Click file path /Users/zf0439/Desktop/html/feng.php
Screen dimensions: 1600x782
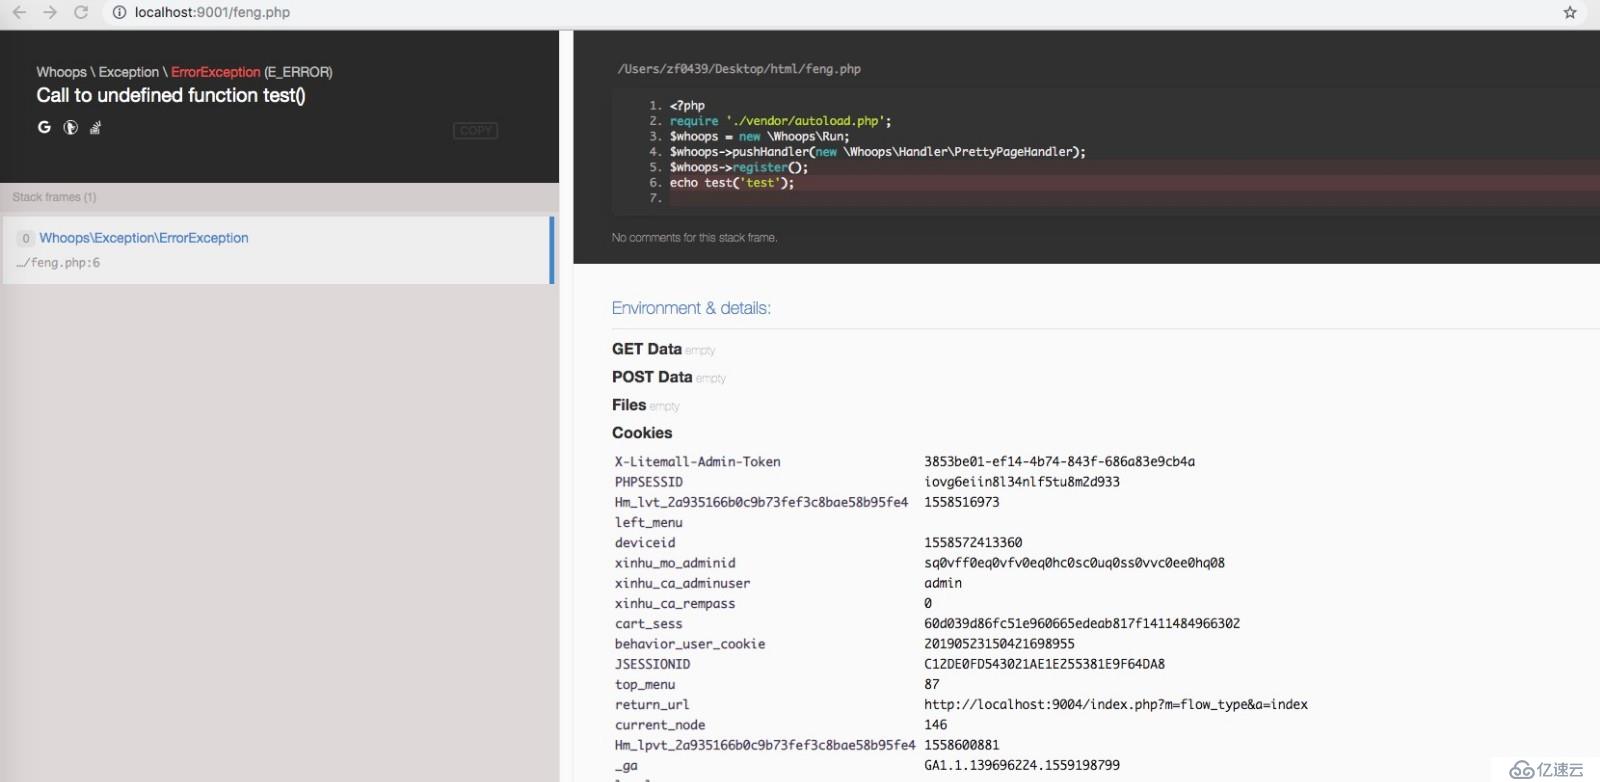pyautogui.click(x=739, y=69)
